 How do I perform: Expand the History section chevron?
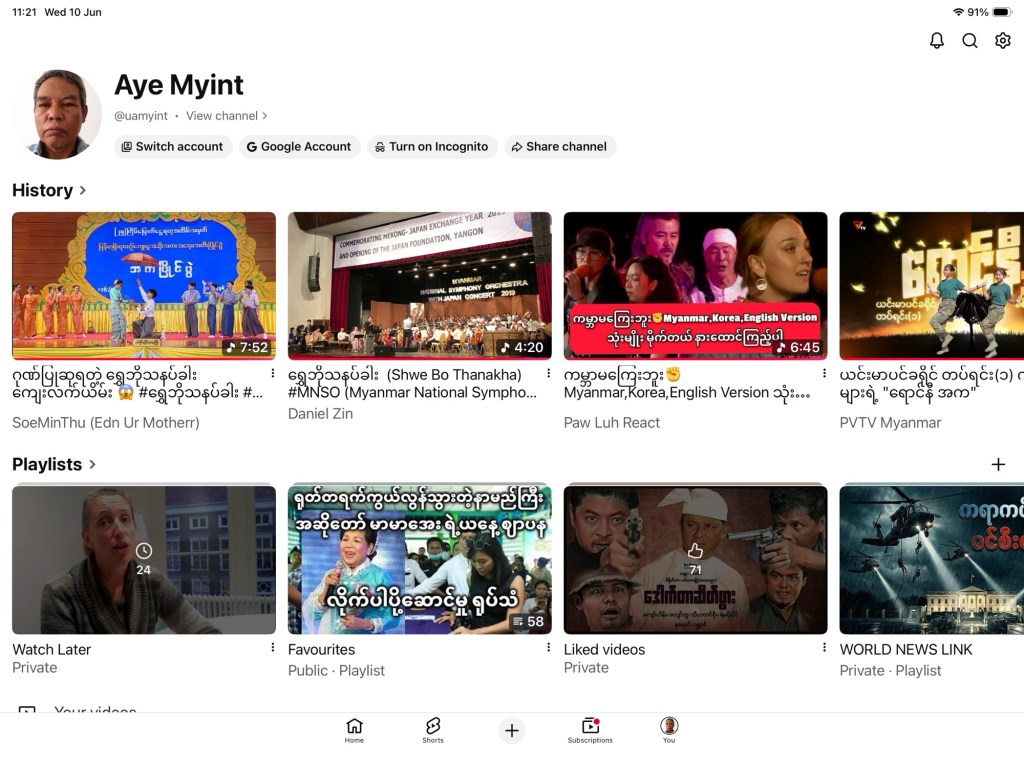(83, 190)
